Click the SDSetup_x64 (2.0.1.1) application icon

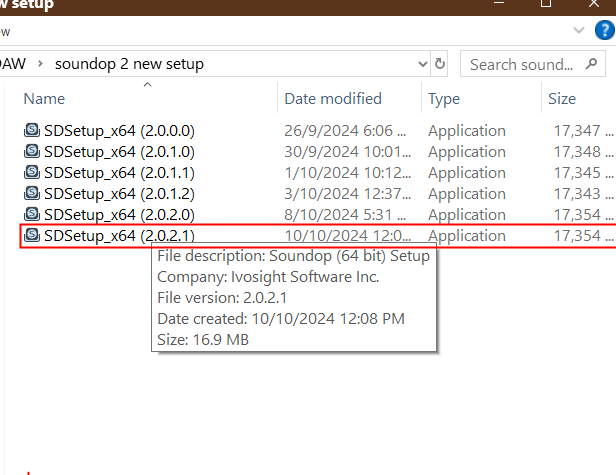(32, 173)
